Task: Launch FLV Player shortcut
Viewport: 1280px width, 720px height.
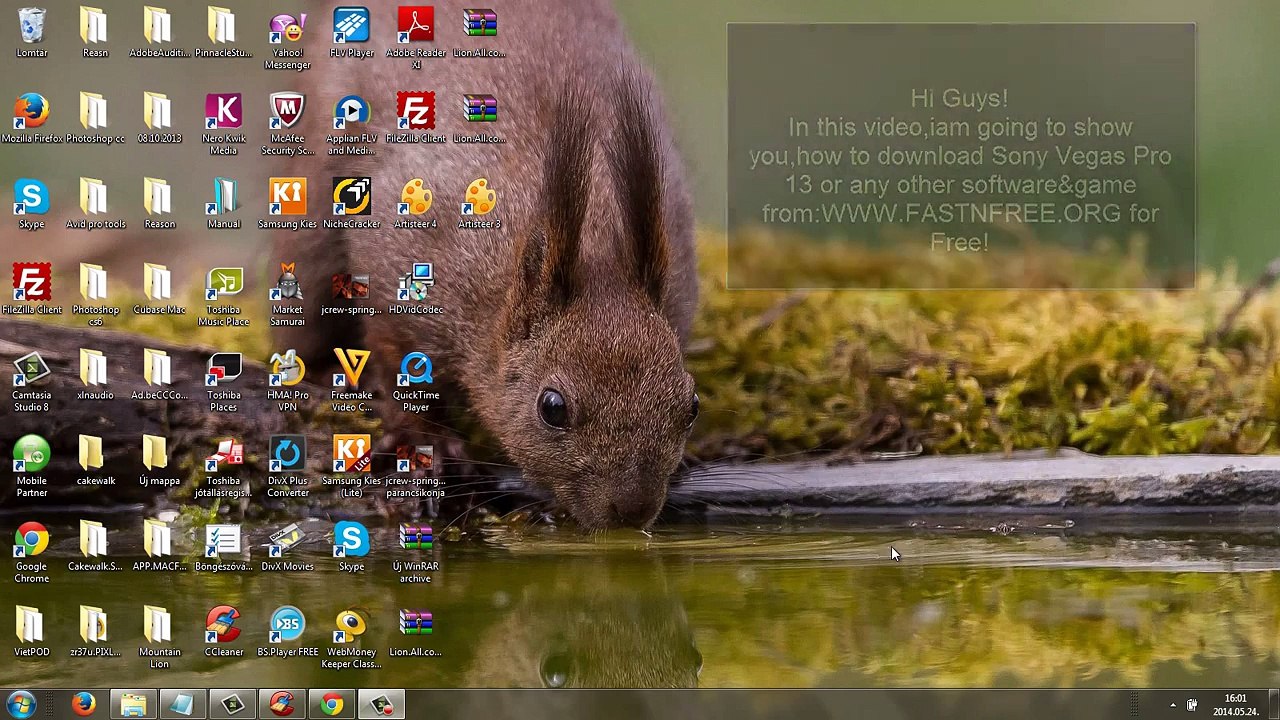Action: 351,33
